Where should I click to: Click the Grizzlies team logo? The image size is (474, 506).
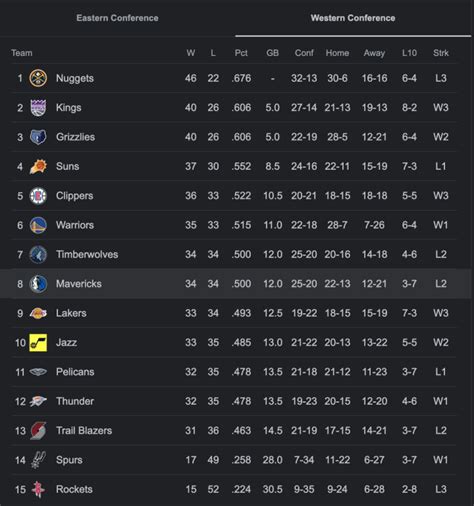[38, 137]
